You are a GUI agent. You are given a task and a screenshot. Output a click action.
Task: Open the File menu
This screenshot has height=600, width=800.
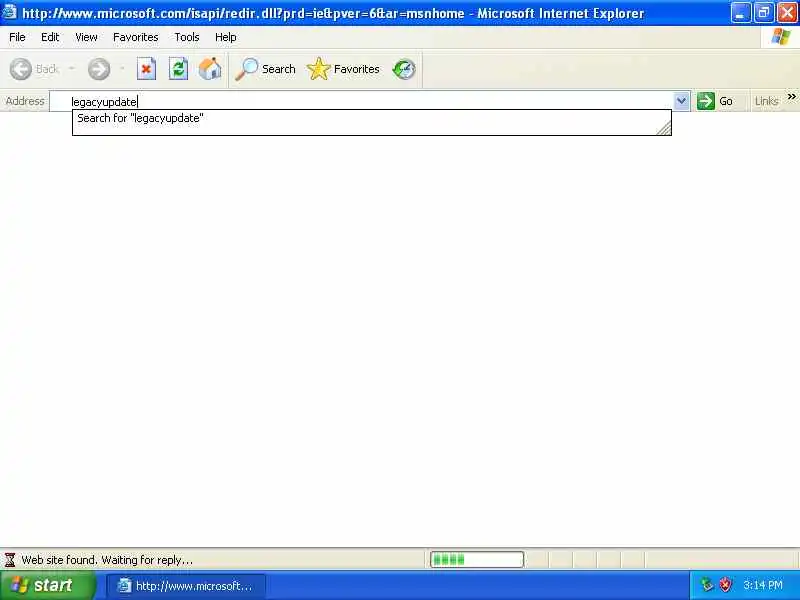pyautogui.click(x=17, y=37)
